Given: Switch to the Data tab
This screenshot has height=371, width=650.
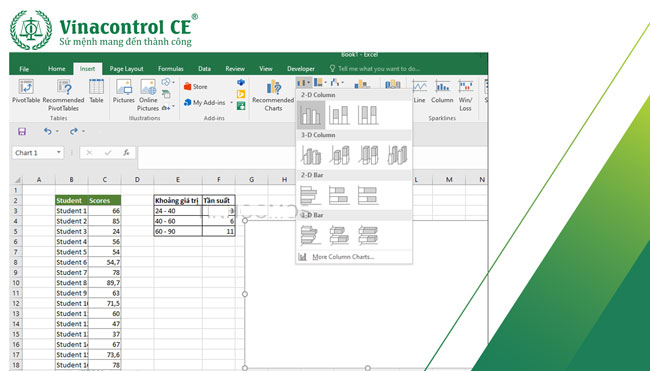Looking at the screenshot, I should 204,69.
